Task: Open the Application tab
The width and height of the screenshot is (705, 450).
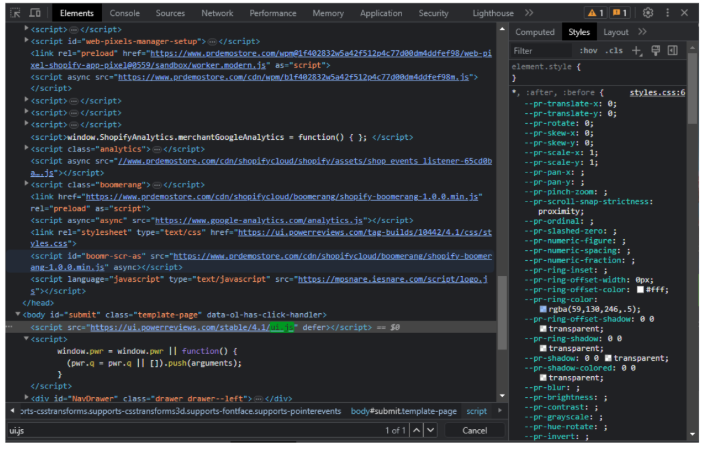Action: pyautogui.click(x=381, y=13)
